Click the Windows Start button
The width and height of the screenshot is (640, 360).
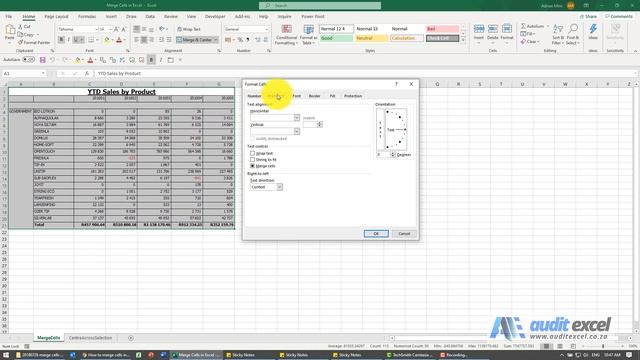(x=6, y=355)
